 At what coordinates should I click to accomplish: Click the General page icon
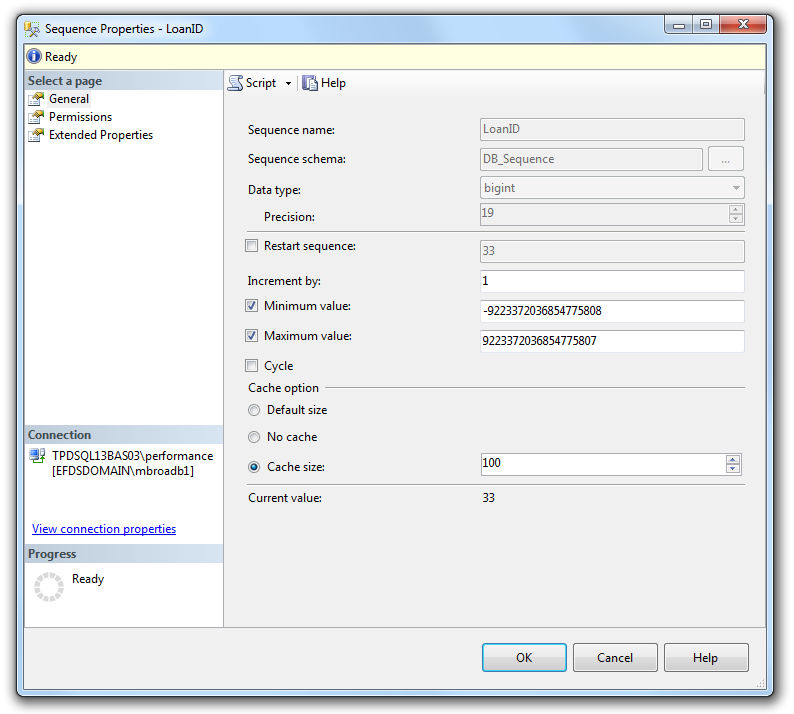[x=36, y=99]
